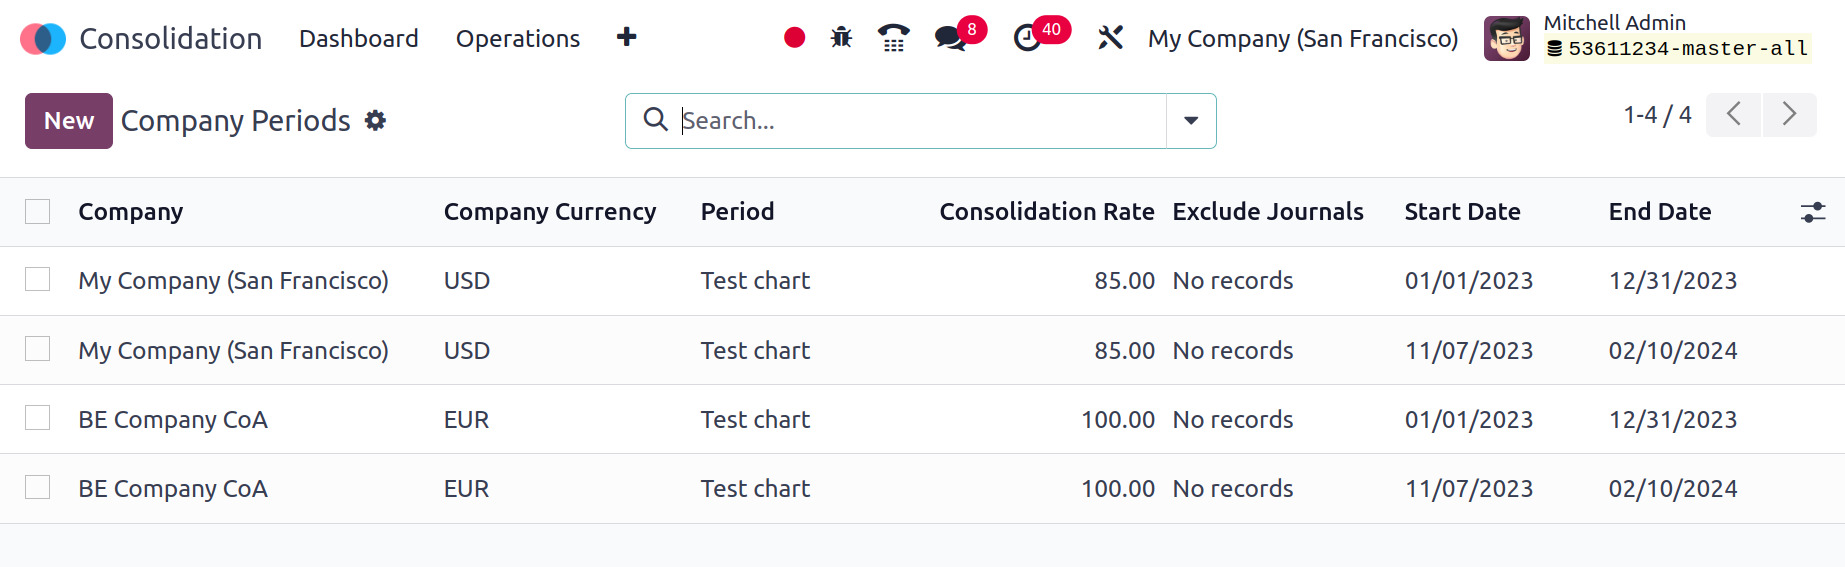This screenshot has width=1845, height=567.
Task: Select the last BE Company CoA checkbox
Action: tap(38, 487)
